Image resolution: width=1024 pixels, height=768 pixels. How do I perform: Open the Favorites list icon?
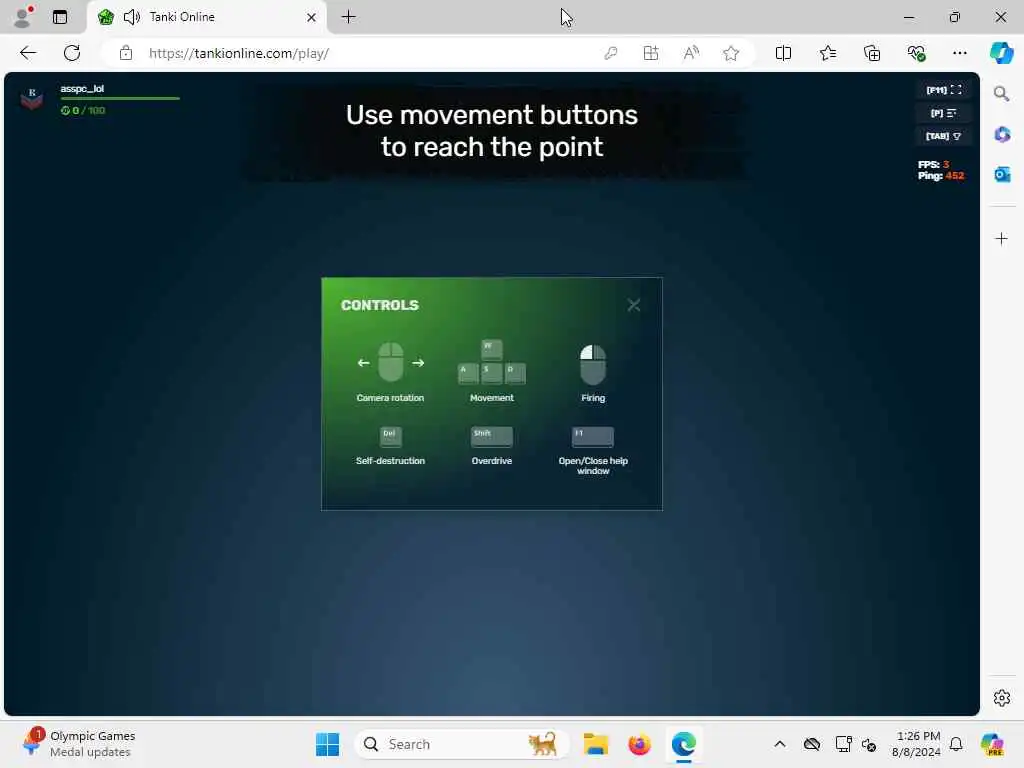827,54
